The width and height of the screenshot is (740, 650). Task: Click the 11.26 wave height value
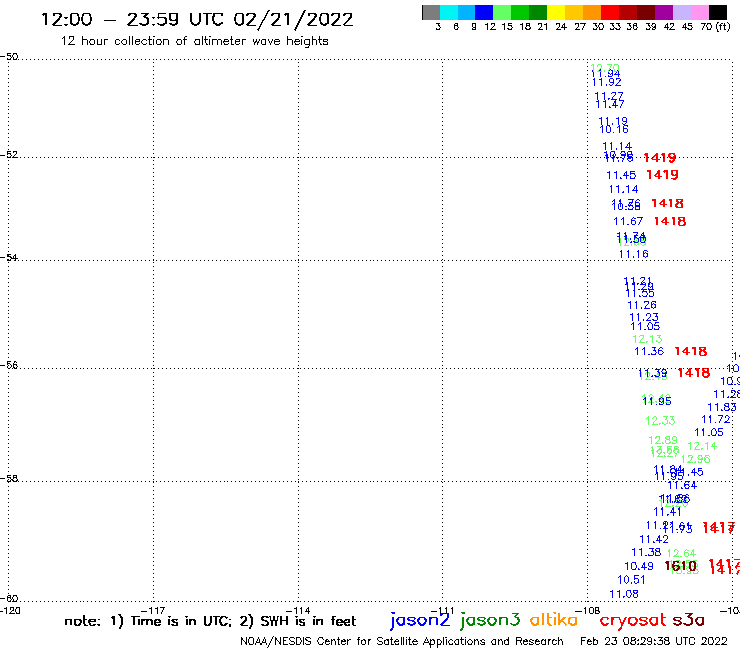pyautogui.click(x=642, y=305)
